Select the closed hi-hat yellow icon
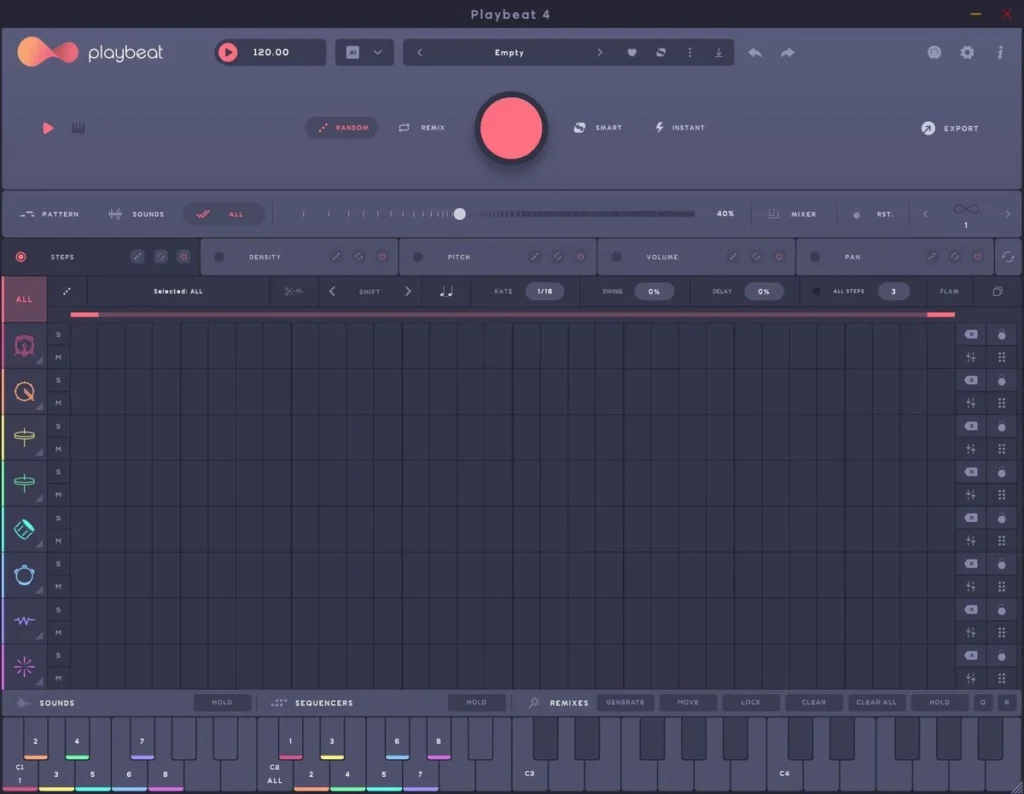This screenshot has height=794, width=1024. click(24, 437)
